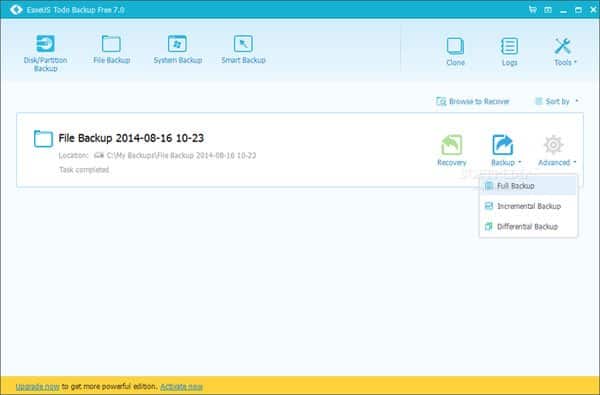Open the Advanced options dropdown
This screenshot has height=395, width=600.
pos(557,150)
